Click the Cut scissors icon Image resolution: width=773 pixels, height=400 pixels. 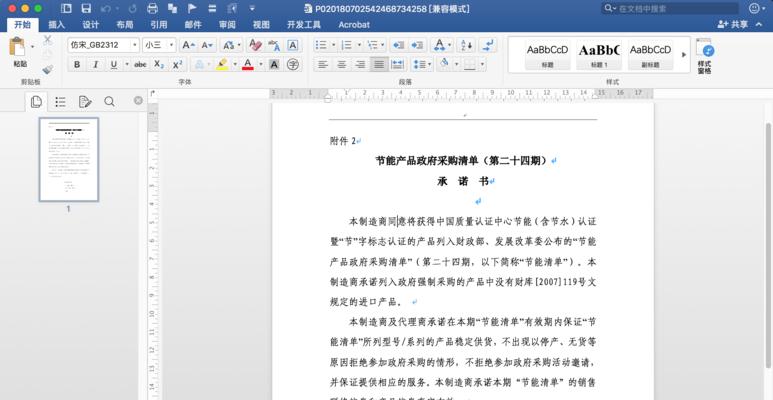(x=48, y=40)
